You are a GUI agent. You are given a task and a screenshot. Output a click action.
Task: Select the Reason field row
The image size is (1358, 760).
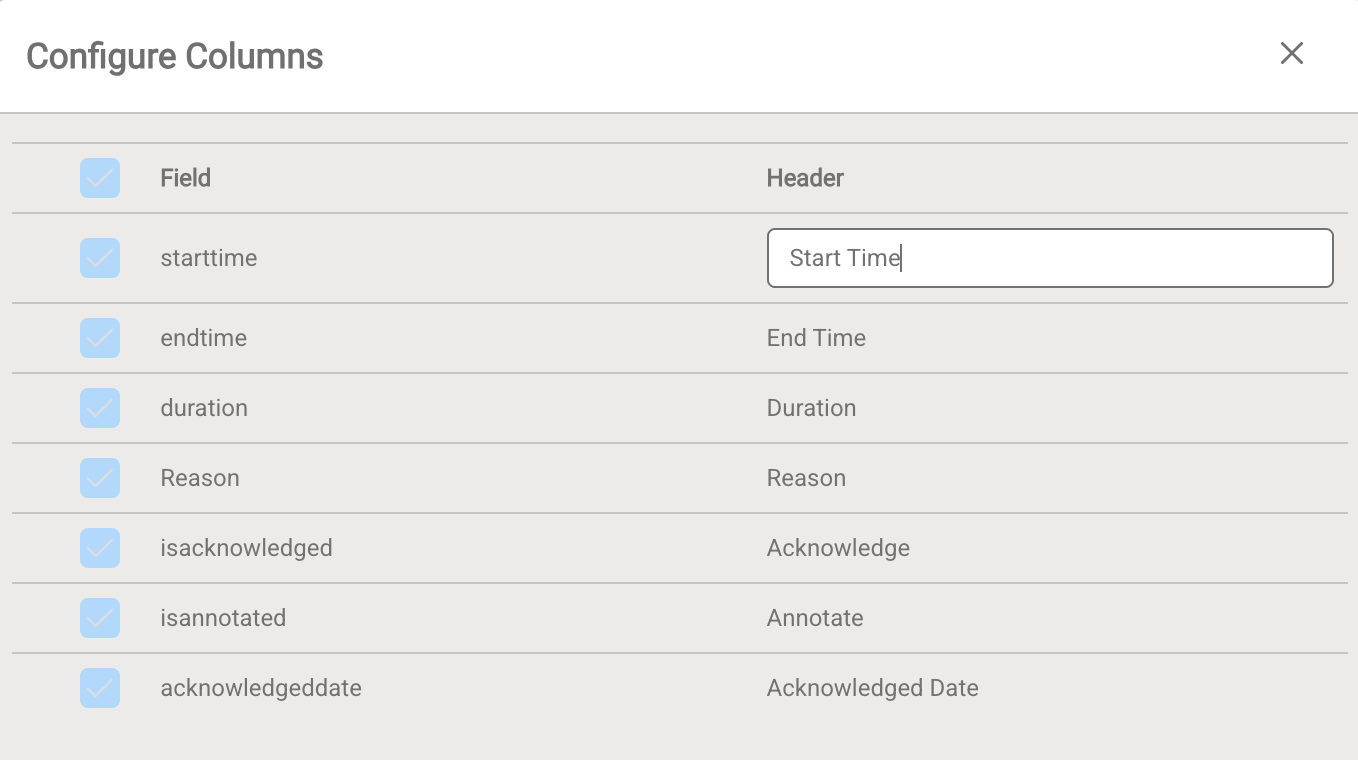[x=199, y=477]
